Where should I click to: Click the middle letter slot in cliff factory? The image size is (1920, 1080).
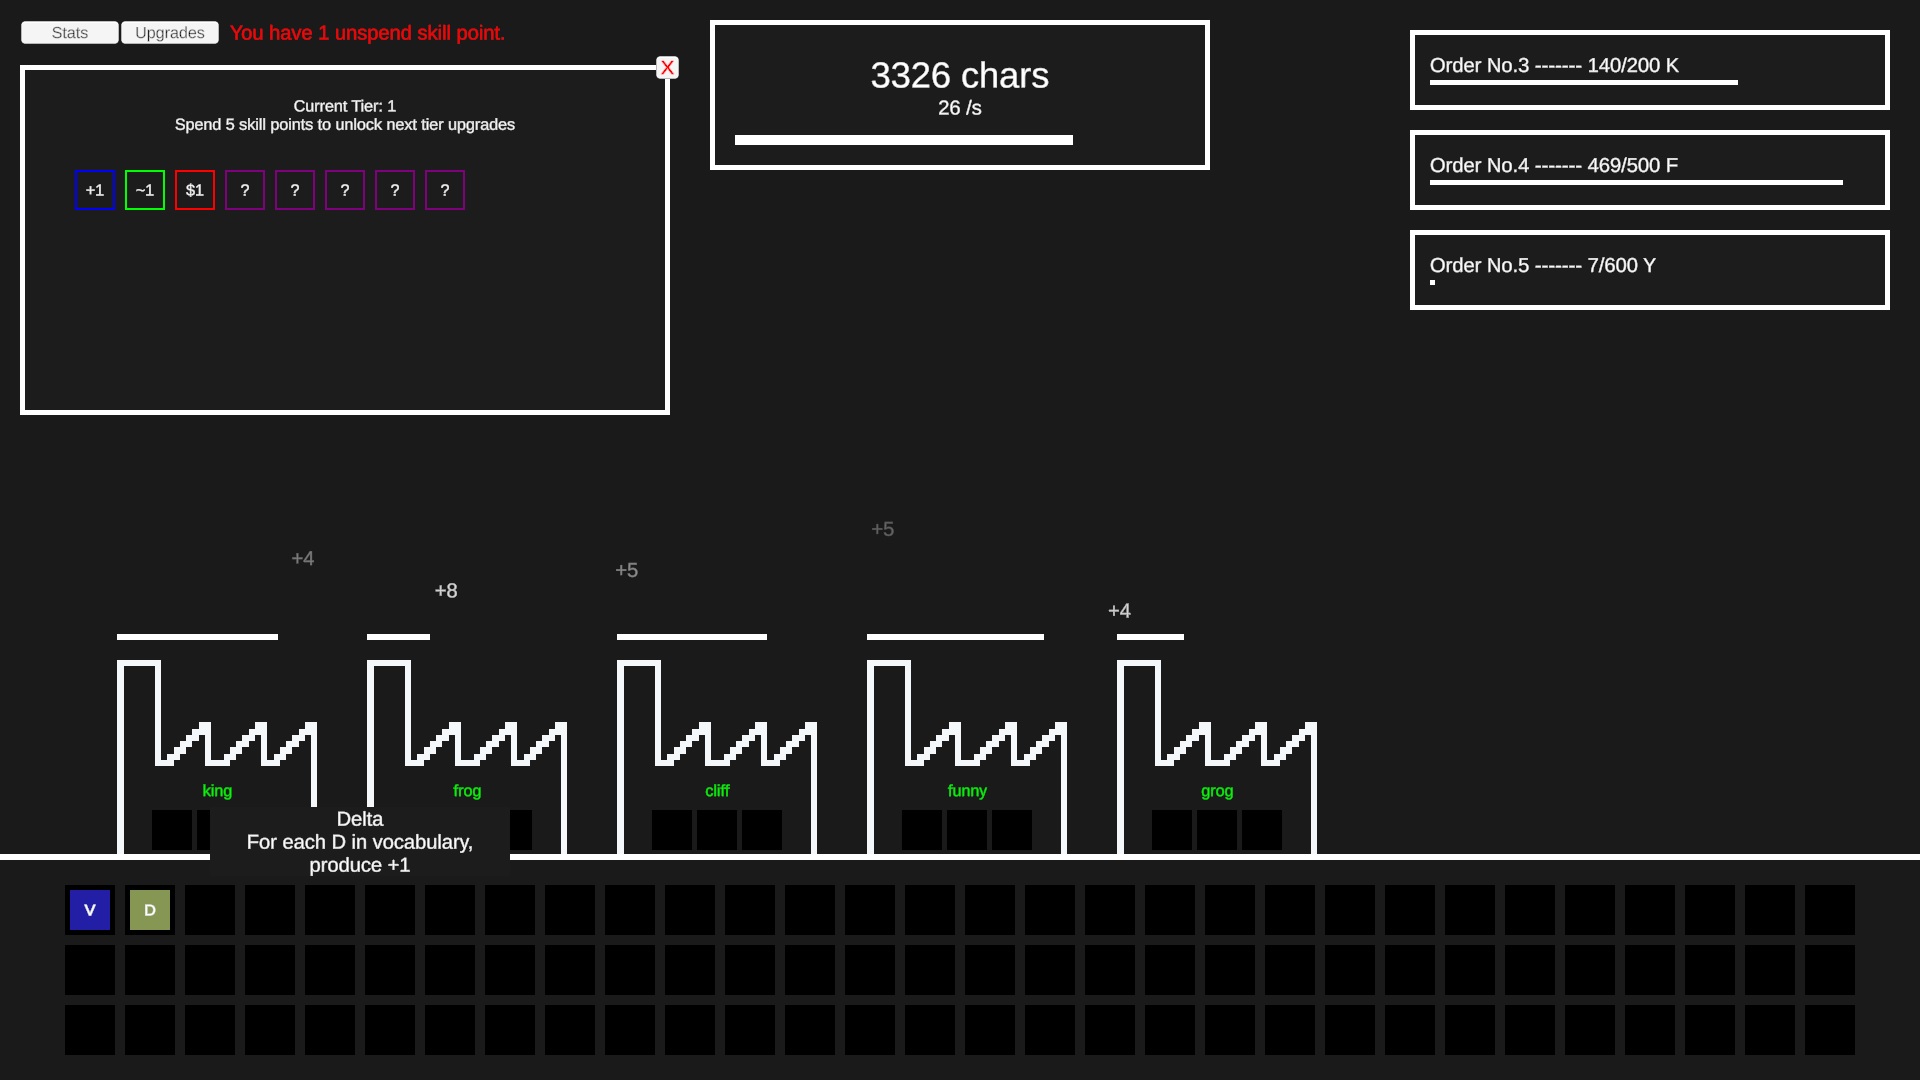tap(717, 830)
